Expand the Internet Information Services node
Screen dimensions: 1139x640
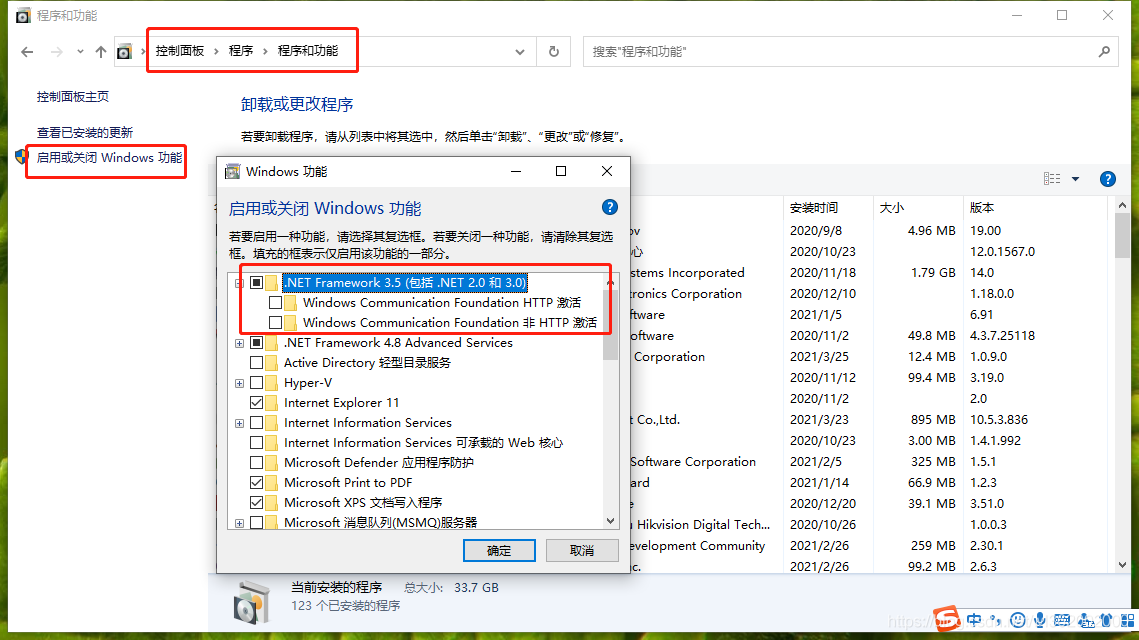(x=239, y=423)
